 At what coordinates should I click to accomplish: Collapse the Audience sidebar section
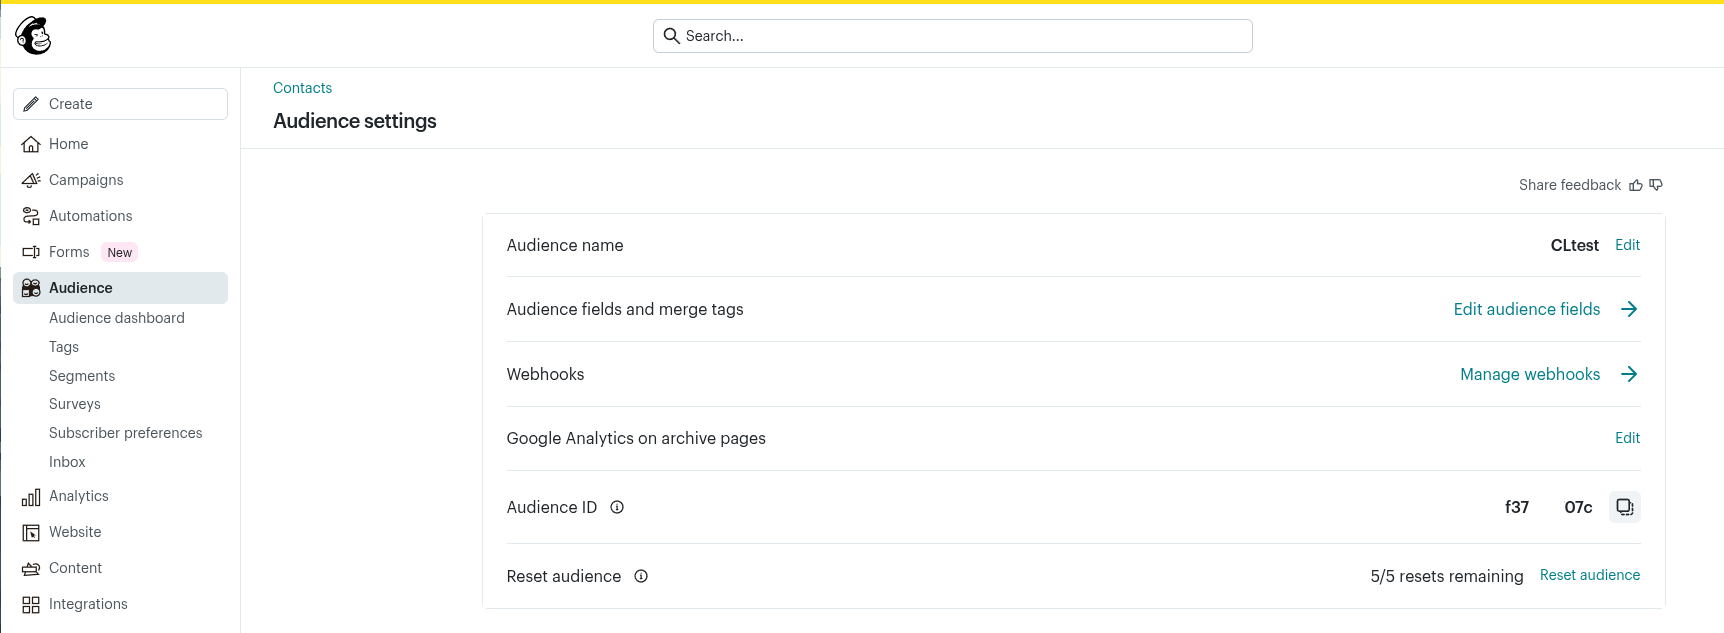coord(81,288)
